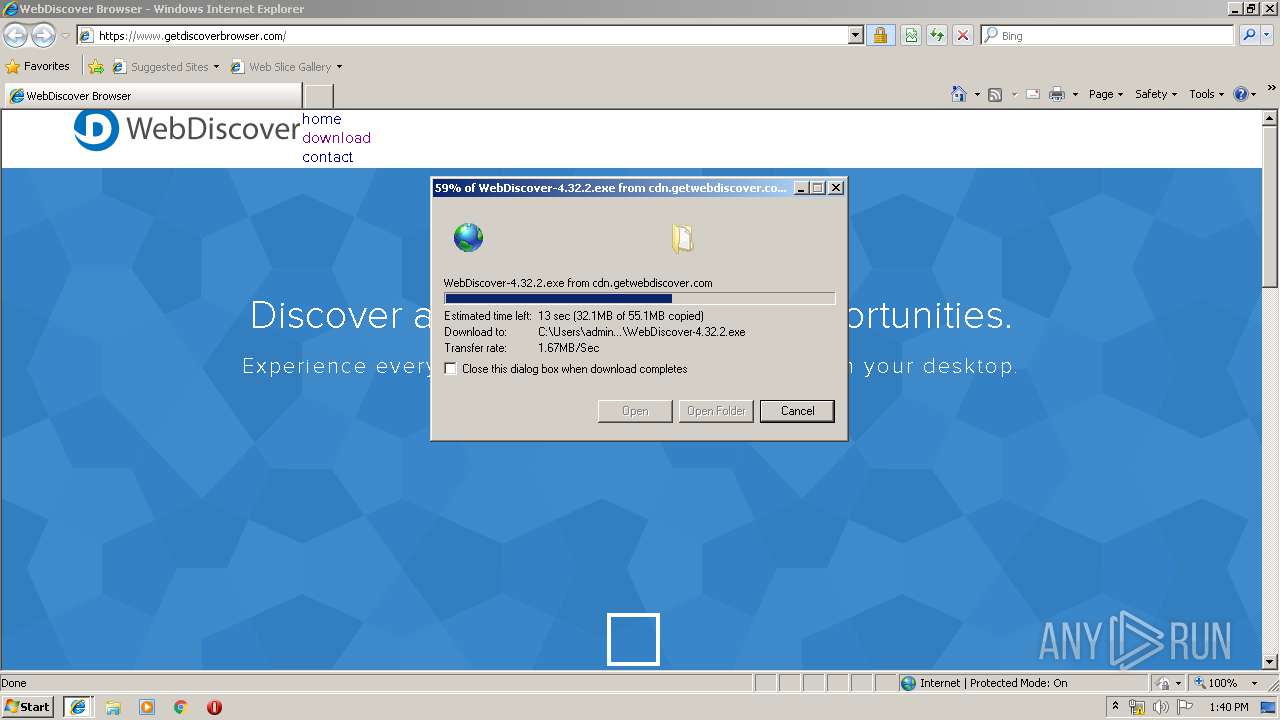Open a new blank tab
The image size is (1280, 720).
318,96
